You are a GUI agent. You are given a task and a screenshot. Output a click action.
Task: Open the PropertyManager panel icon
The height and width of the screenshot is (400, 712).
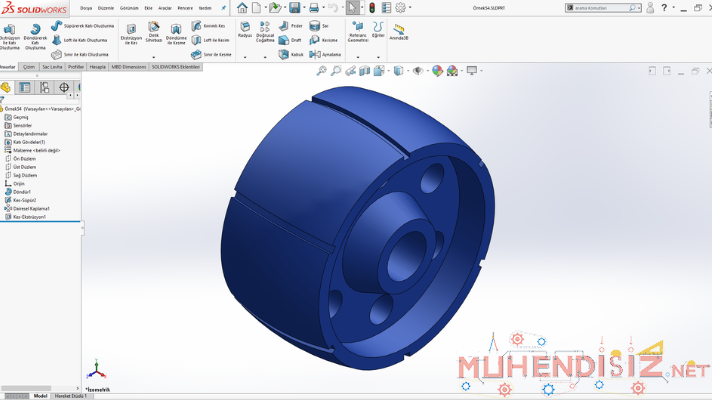coord(25,88)
